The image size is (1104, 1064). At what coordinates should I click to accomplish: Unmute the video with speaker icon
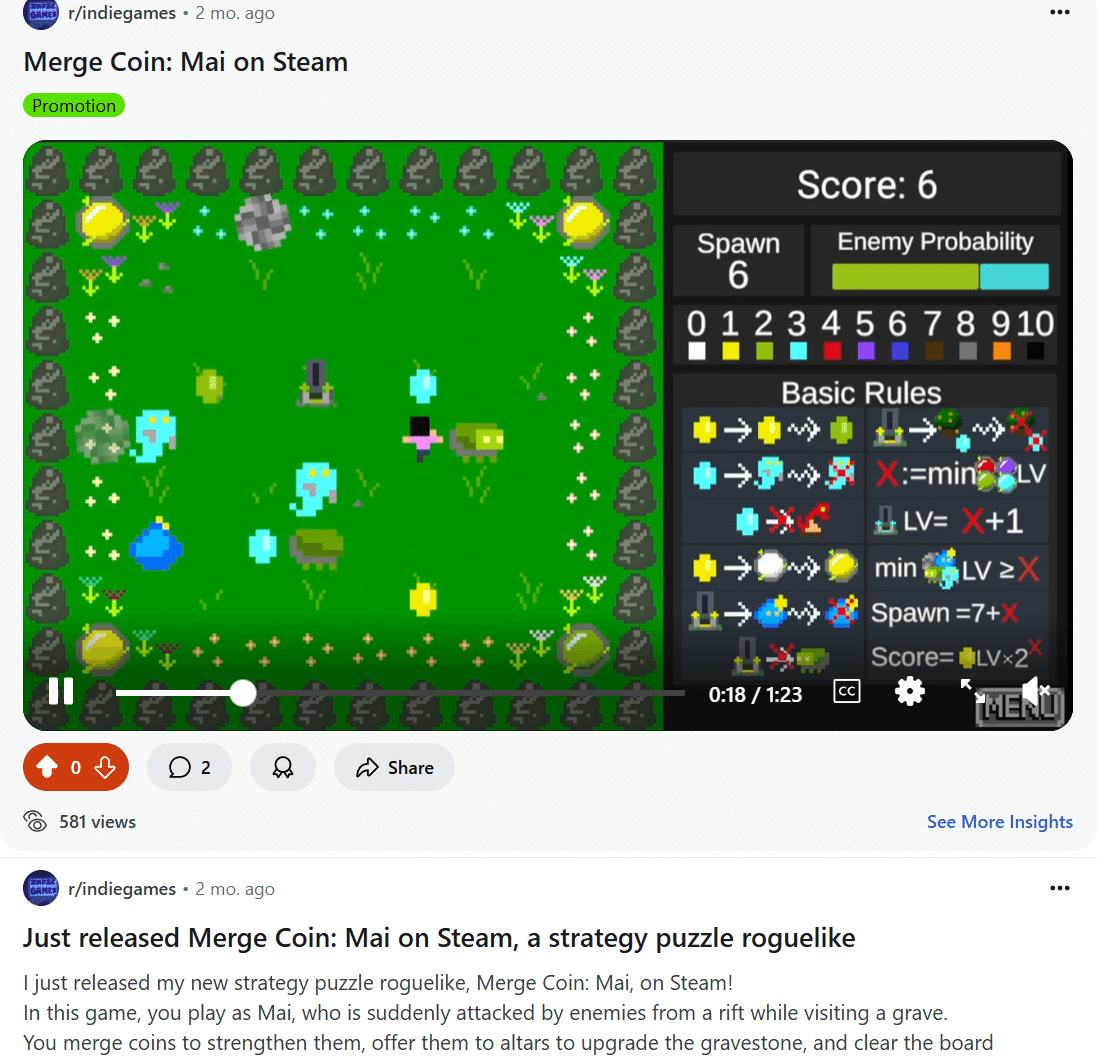(x=1035, y=691)
